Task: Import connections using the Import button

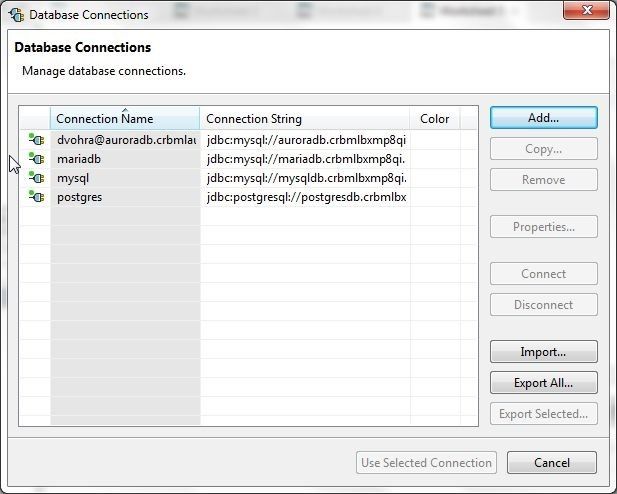Action: pyautogui.click(x=543, y=352)
